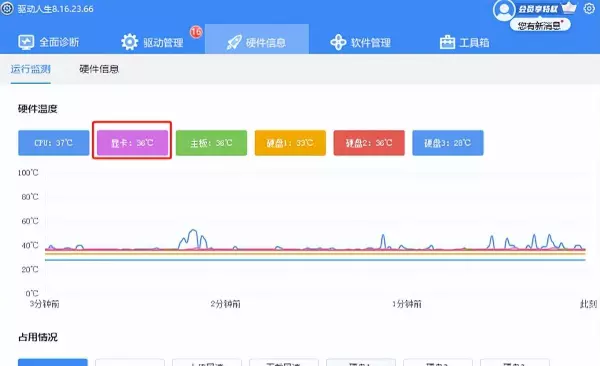Open the user avatar account icon
600x366 pixels.
(504, 10)
